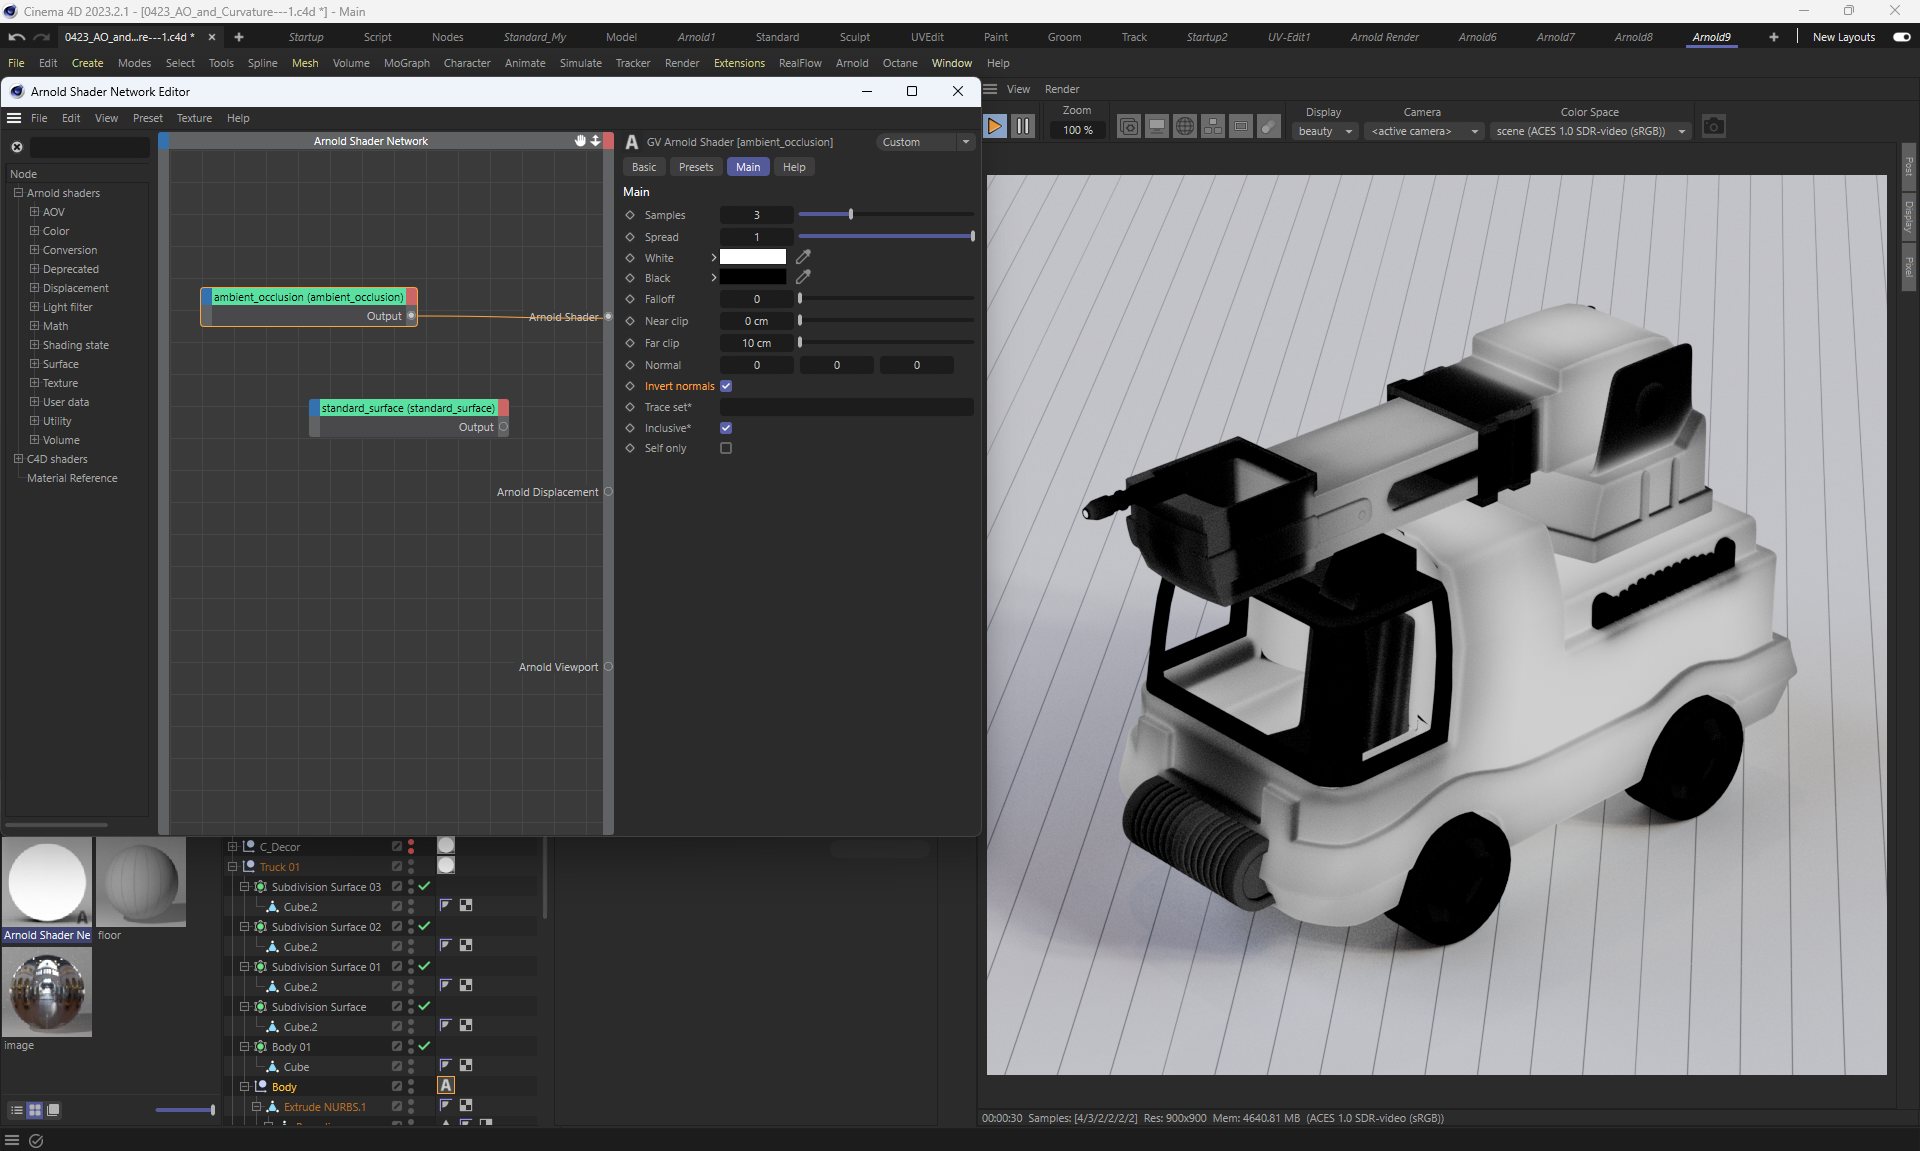Start the IPR render play button
1920x1151 pixels.
click(994, 127)
